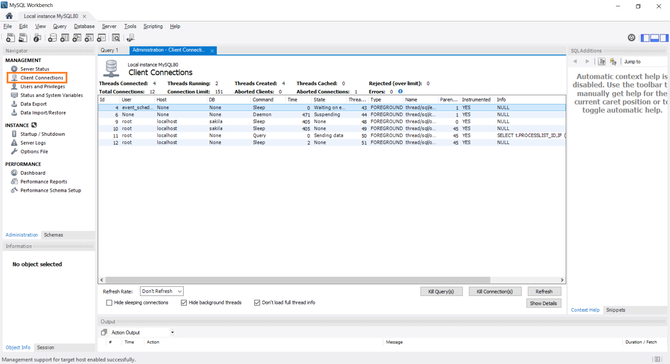
Task: Select Client Connections in Navigator
Action: tap(41, 78)
